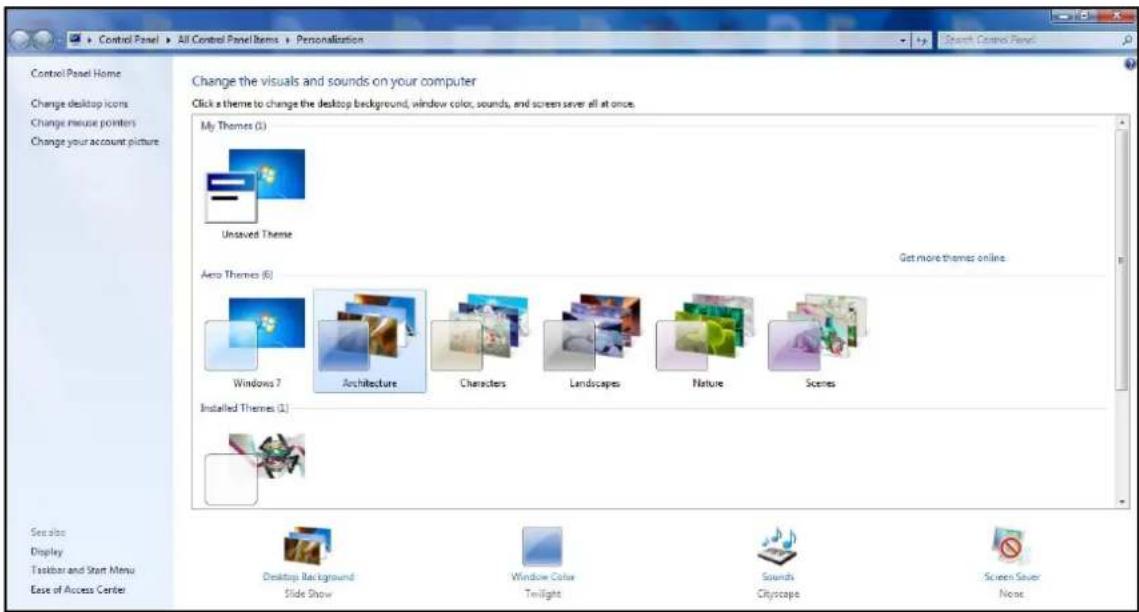Open the Sounds Cityscape icon
The width and height of the screenshot is (1139, 612).
[777, 546]
